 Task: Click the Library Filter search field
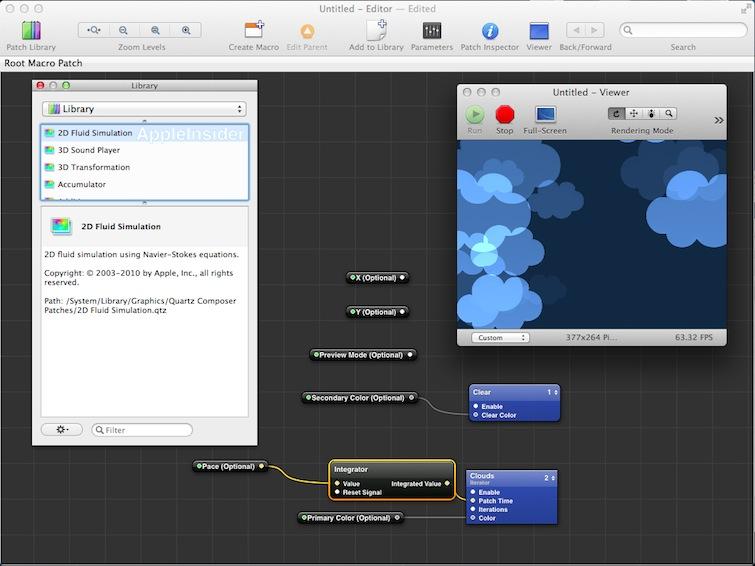click(142, 430)
